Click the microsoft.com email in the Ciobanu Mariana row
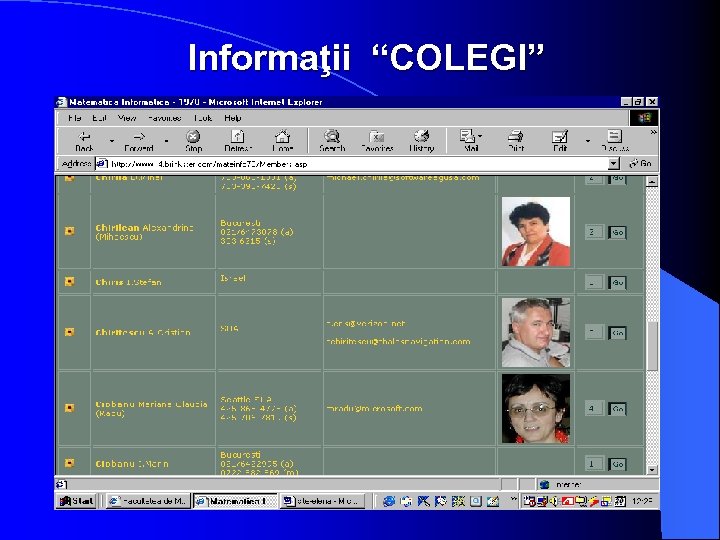The width and height of the screenshot is (720, 540). [x=374, y=408]
